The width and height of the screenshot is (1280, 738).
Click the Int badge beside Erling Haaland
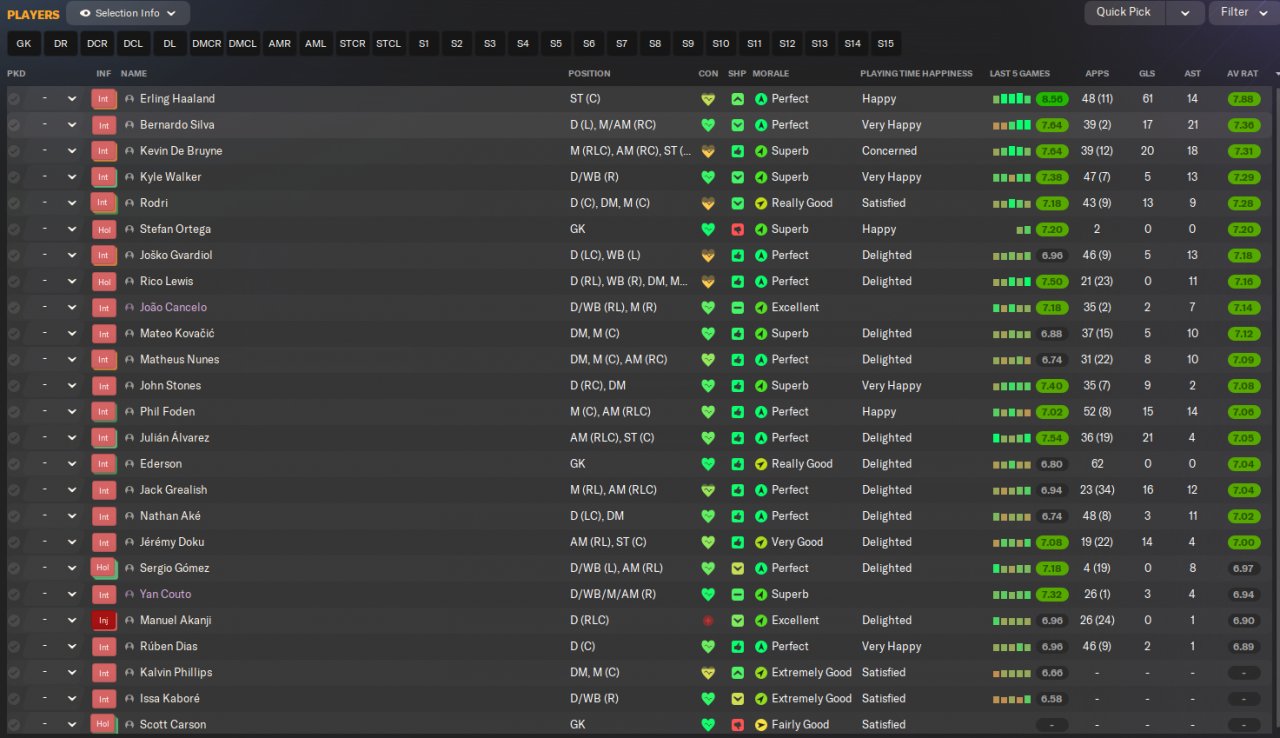(x=104, y=99)
